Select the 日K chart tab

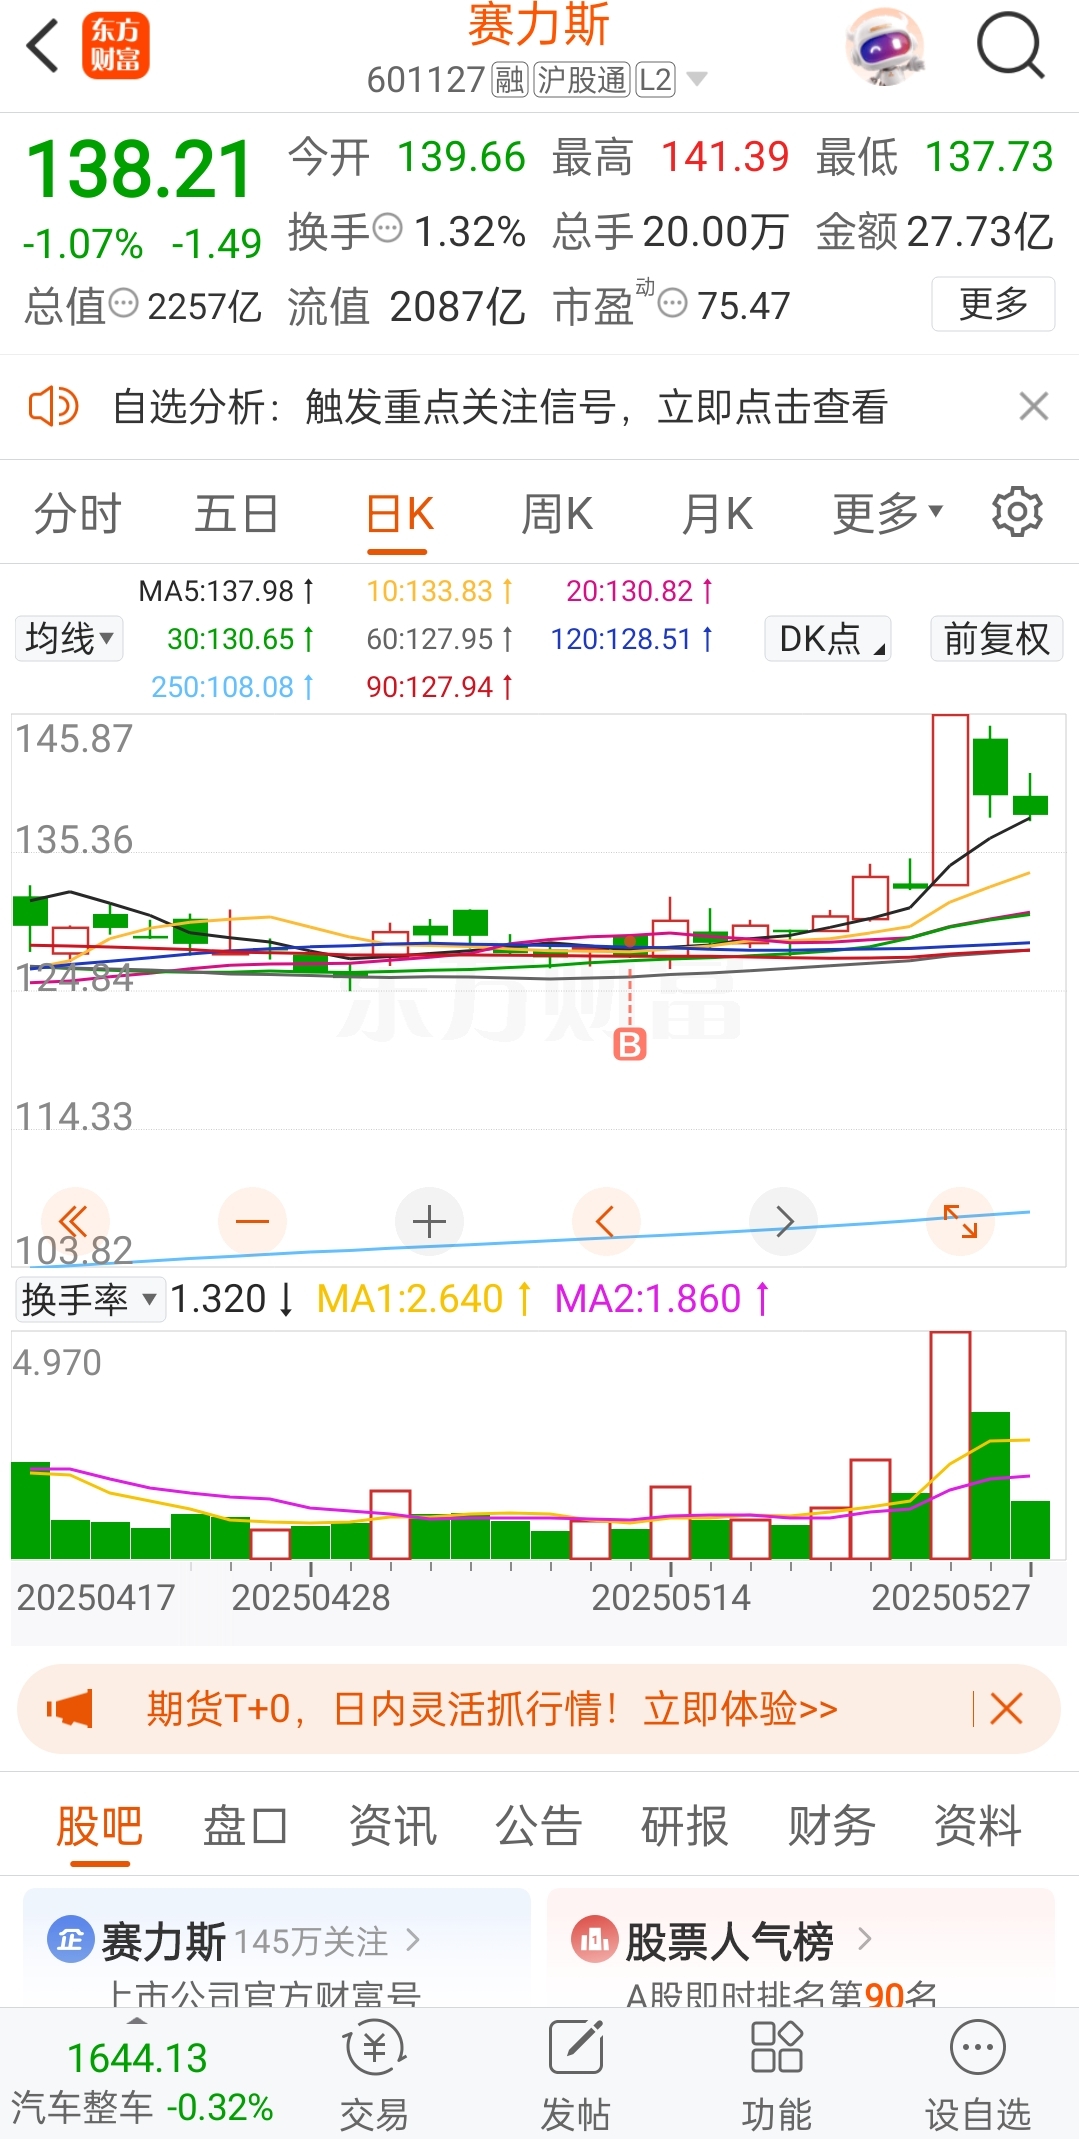(x=399, y=514)
